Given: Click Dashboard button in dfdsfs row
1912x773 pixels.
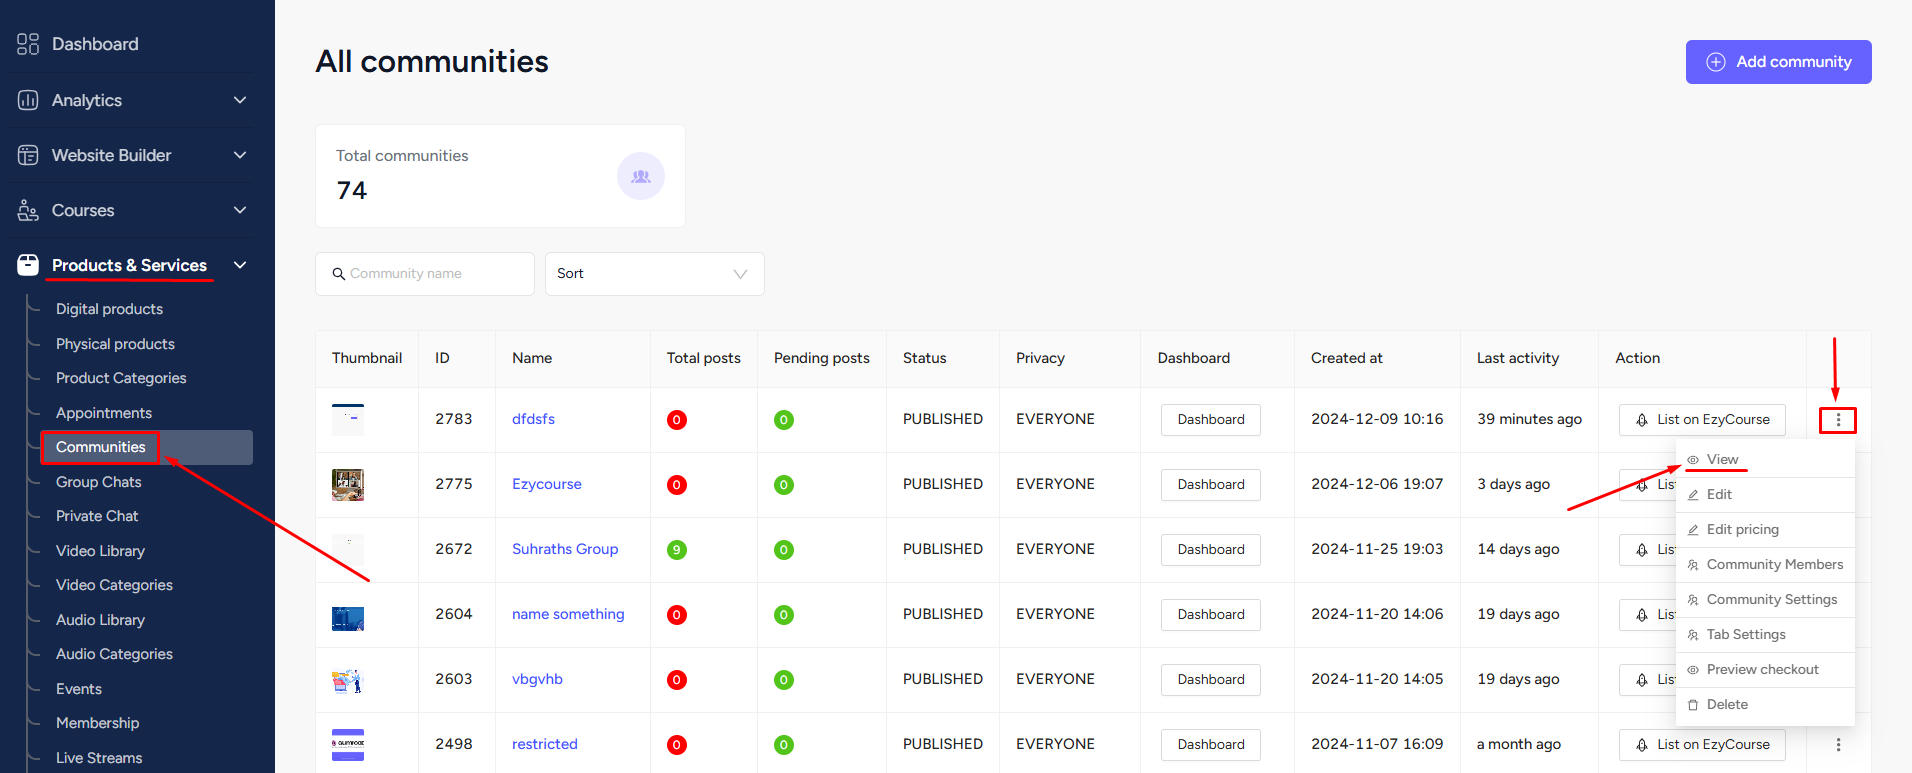Looking at the screenshot, I should coord(1211,420).
